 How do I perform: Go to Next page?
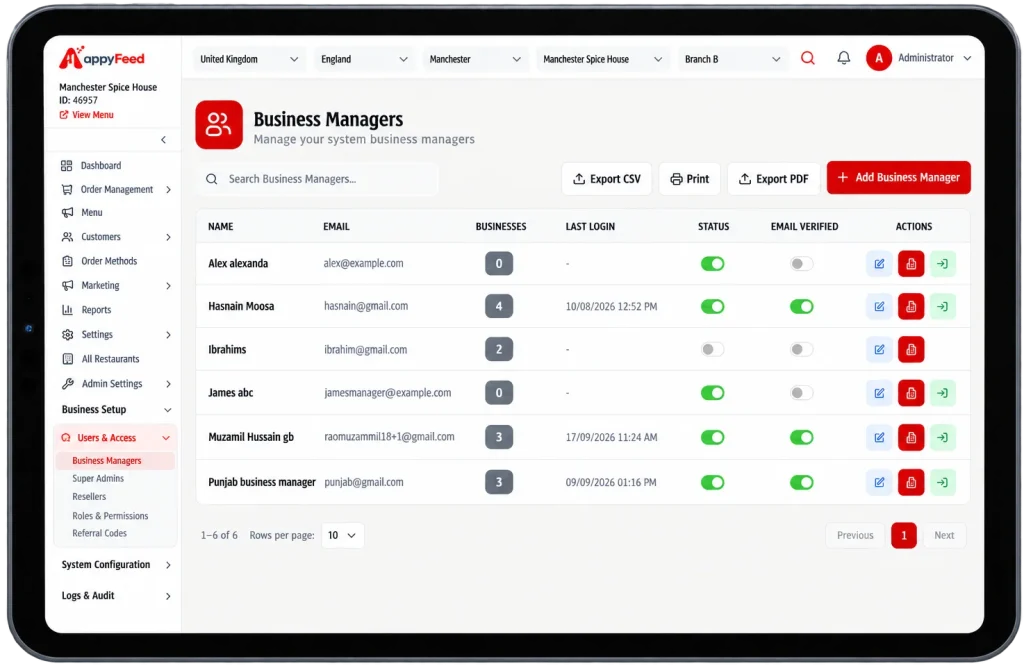tap(944, 535)
